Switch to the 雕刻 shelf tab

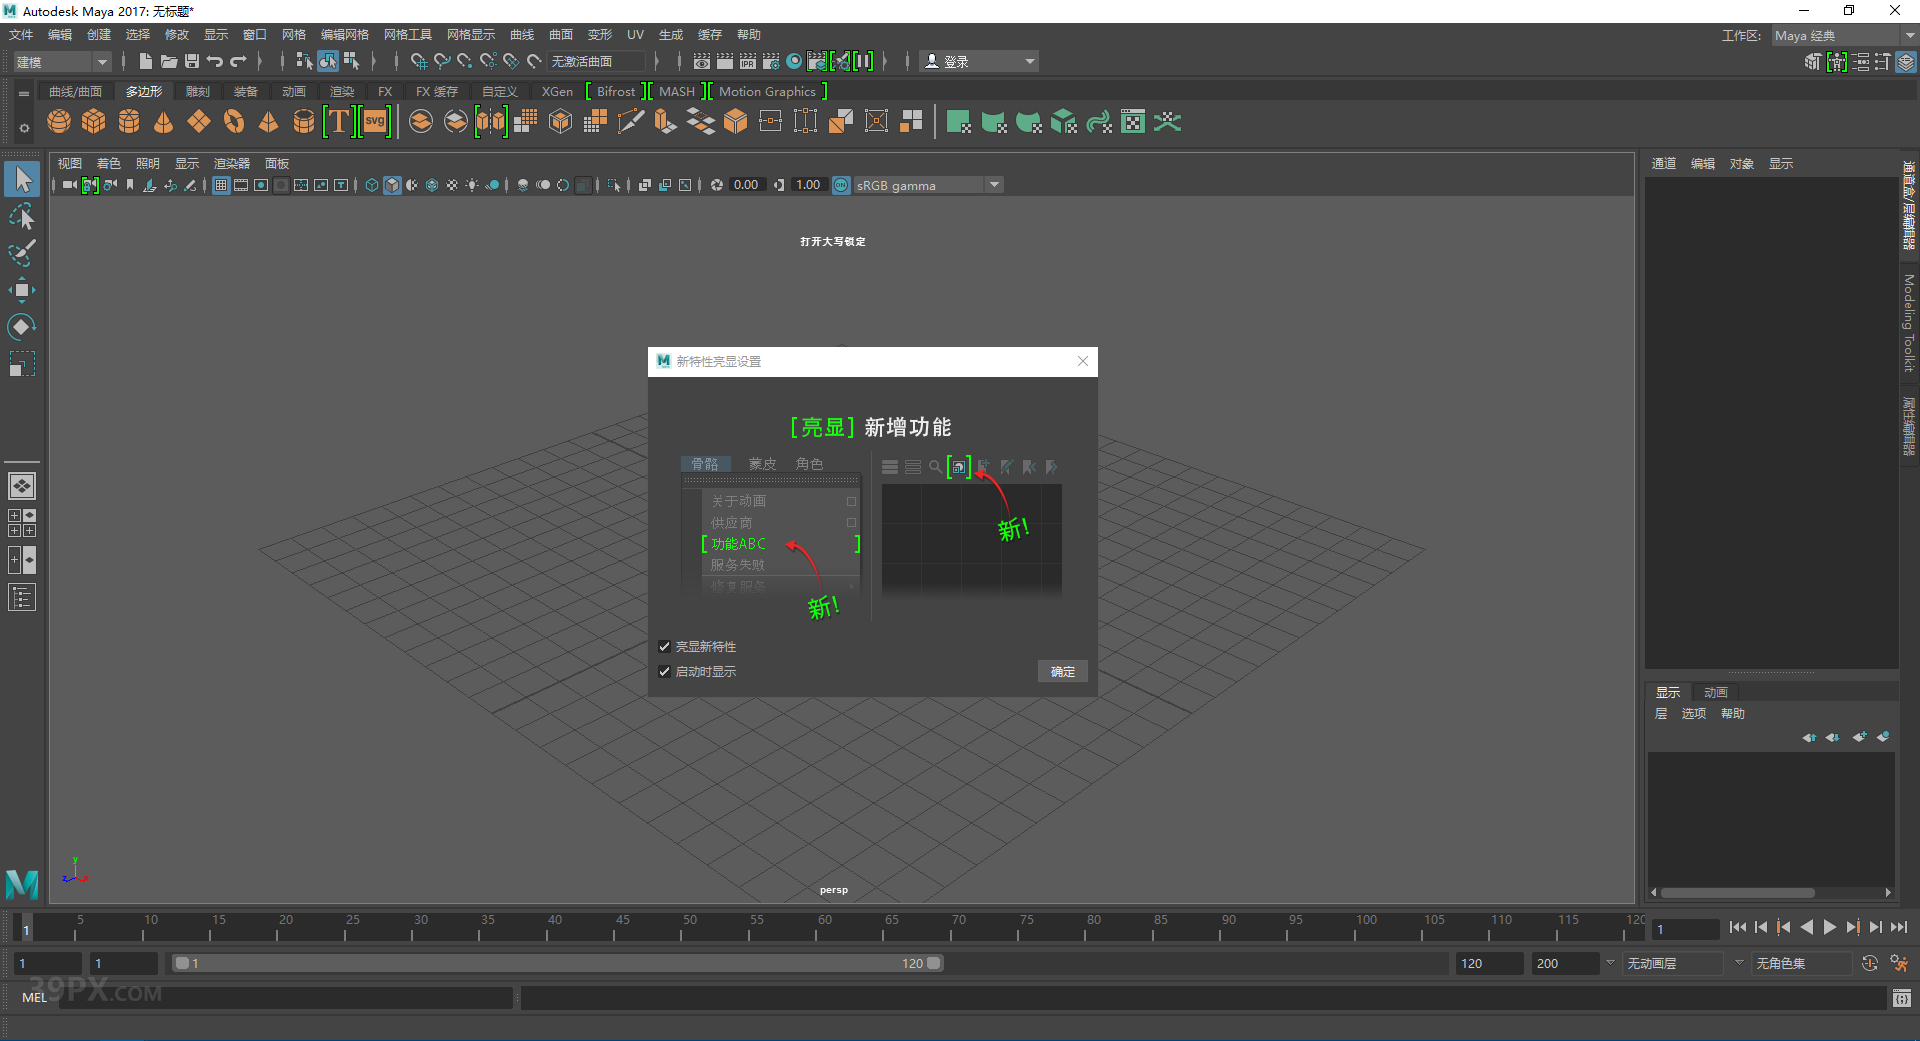pos(198,91)
